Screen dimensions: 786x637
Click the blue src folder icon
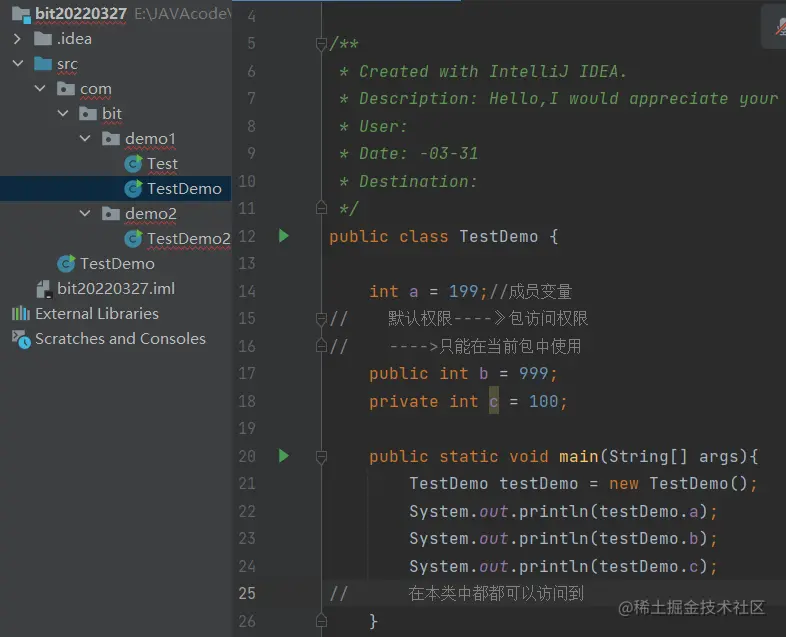tap(43, 64)
